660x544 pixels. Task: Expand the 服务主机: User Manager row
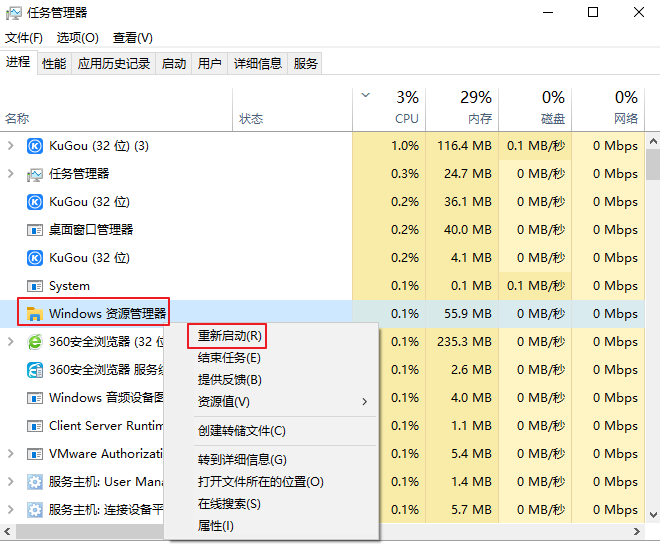pos(11,482)
